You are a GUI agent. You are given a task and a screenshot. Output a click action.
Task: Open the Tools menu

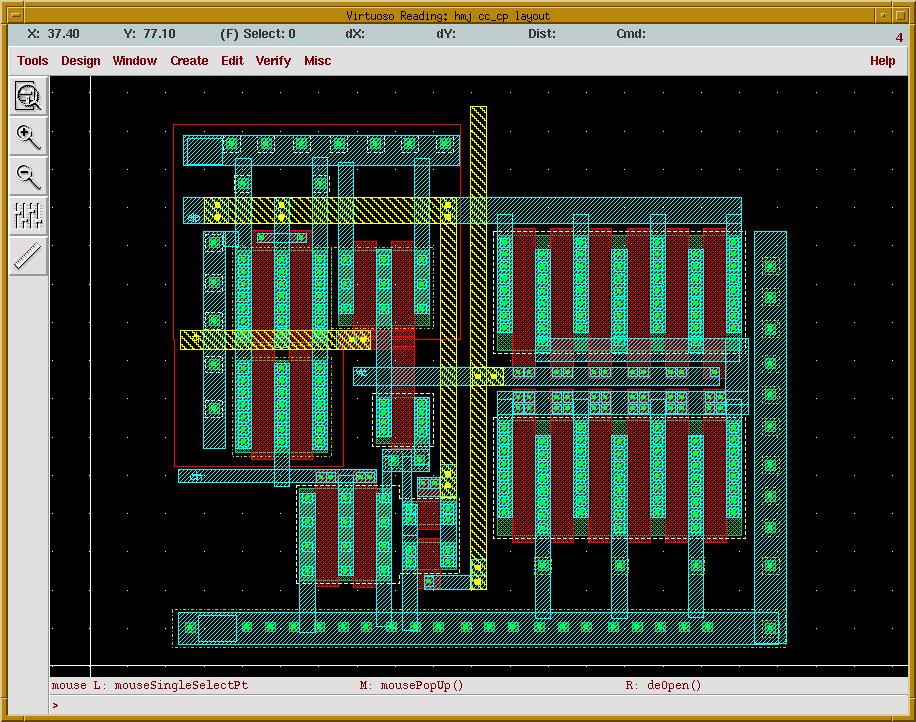pyautogui.click(x=32, y=61)
